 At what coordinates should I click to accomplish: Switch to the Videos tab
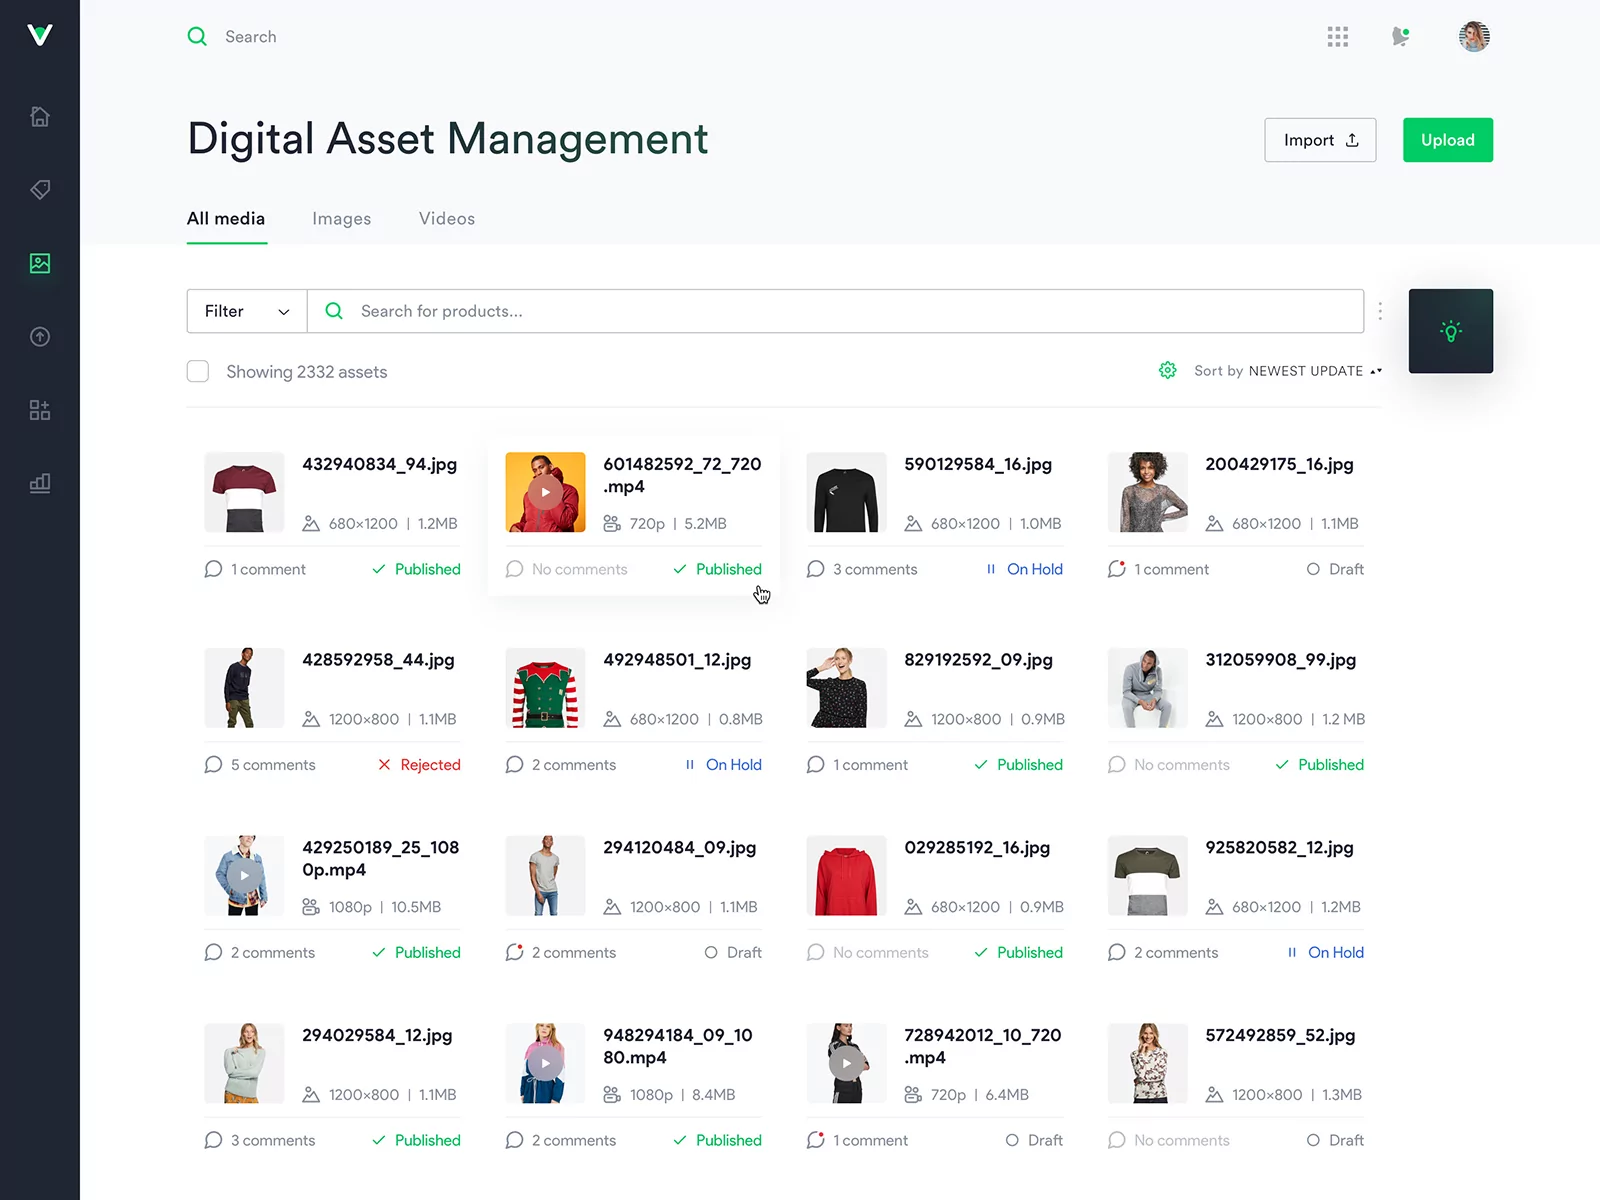point(447,219)
